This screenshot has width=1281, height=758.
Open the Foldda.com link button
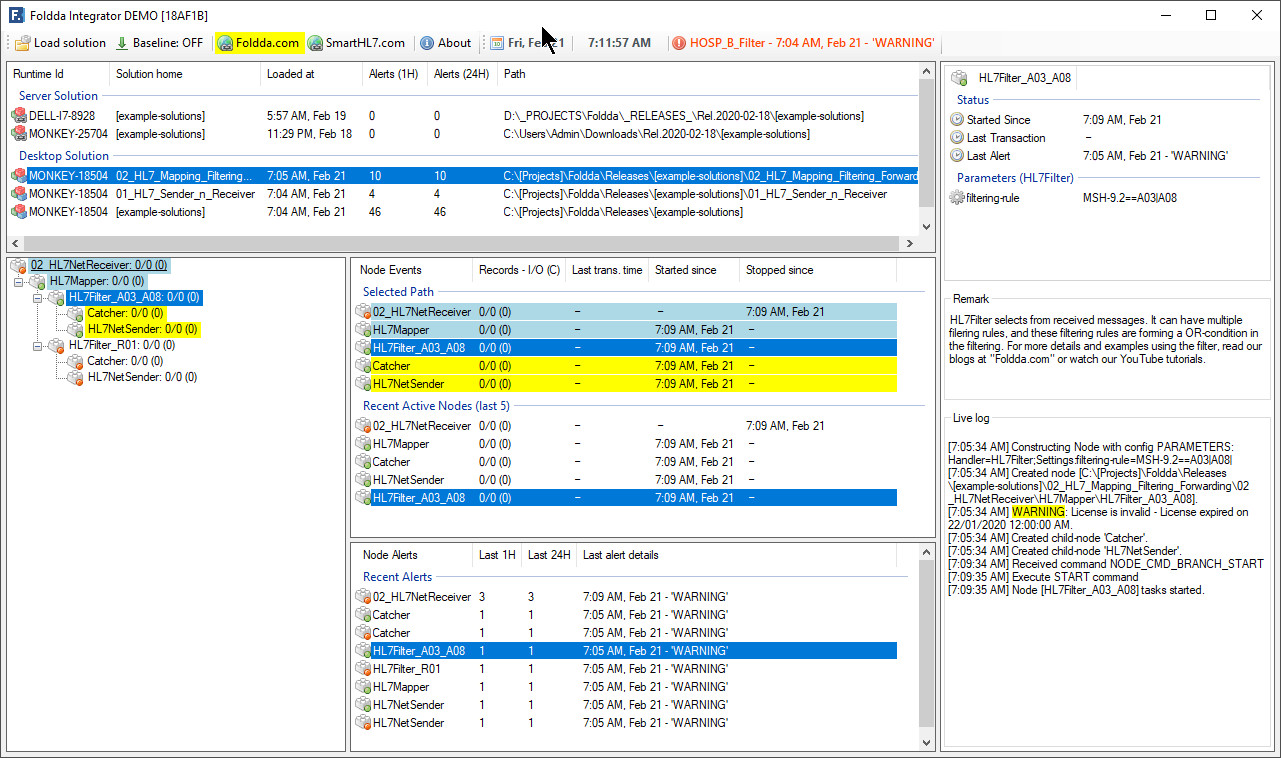[x=259, y=43]
